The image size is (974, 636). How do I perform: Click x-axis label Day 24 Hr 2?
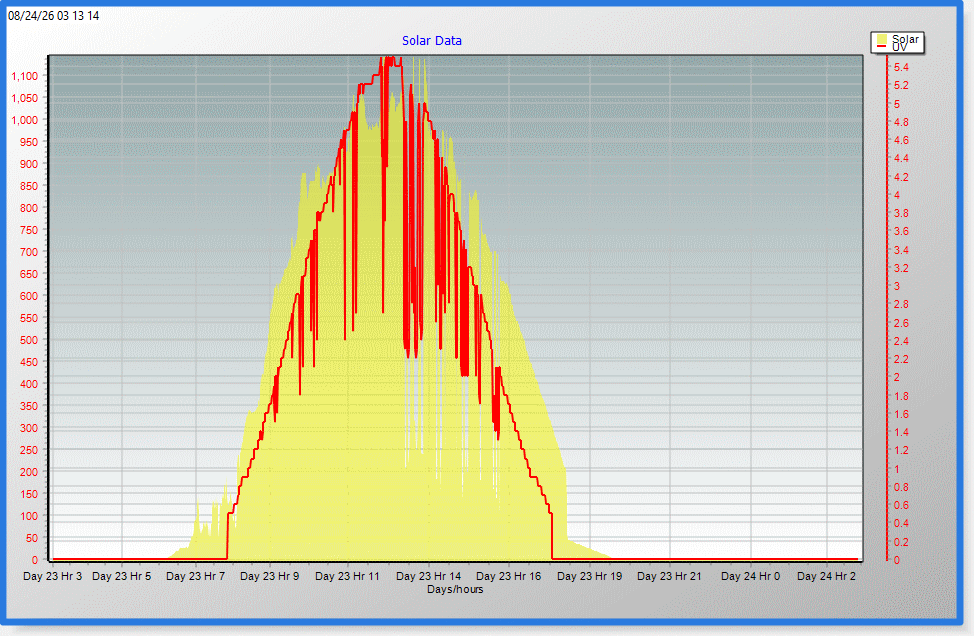826,576
